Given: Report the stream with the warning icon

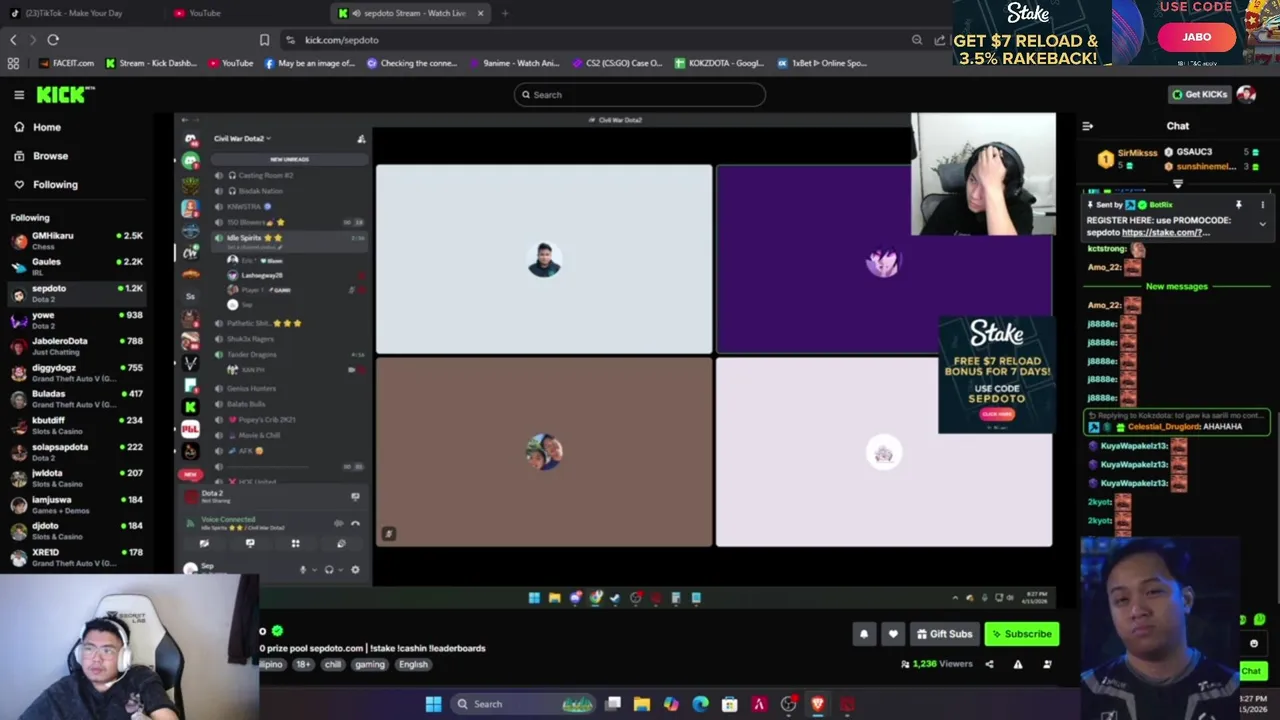Looking at the screenshot, I should pyautogui.click(x=1018, y=664).
